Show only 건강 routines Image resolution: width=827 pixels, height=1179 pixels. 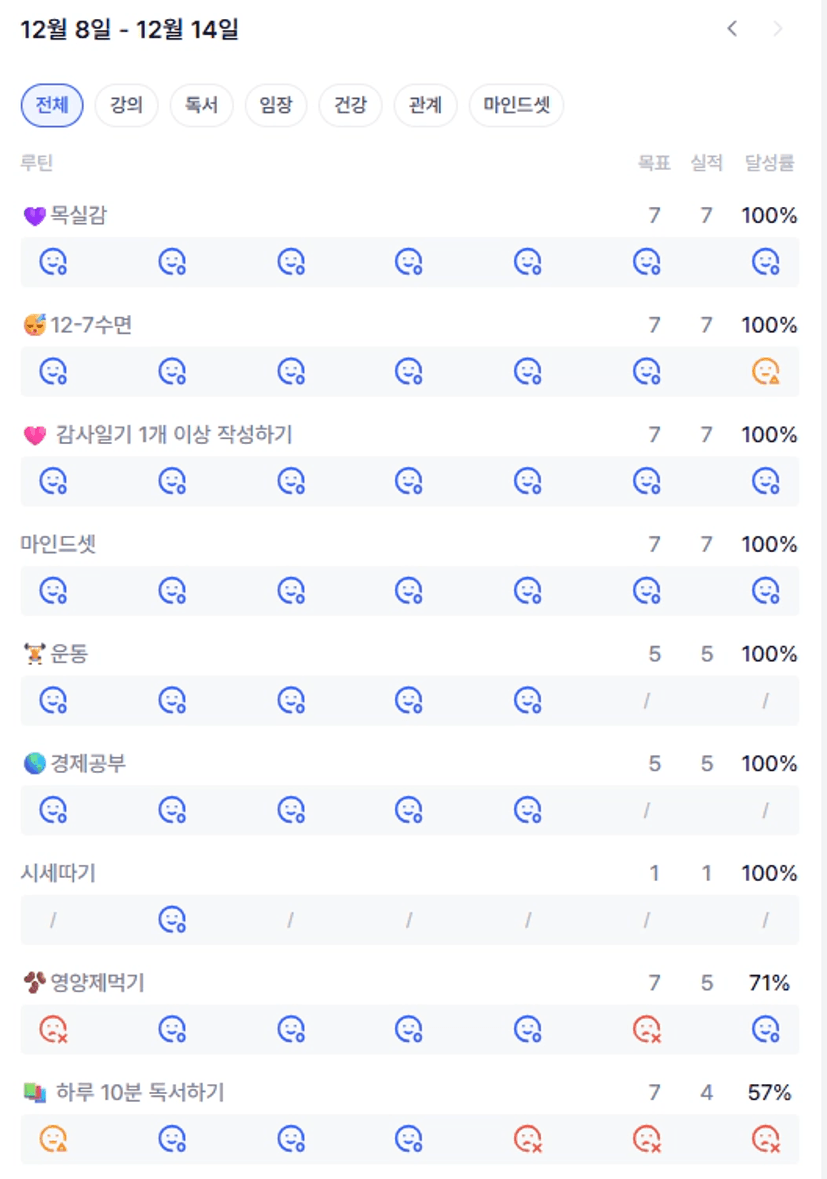pyautogui.click(x=350, y=105)
